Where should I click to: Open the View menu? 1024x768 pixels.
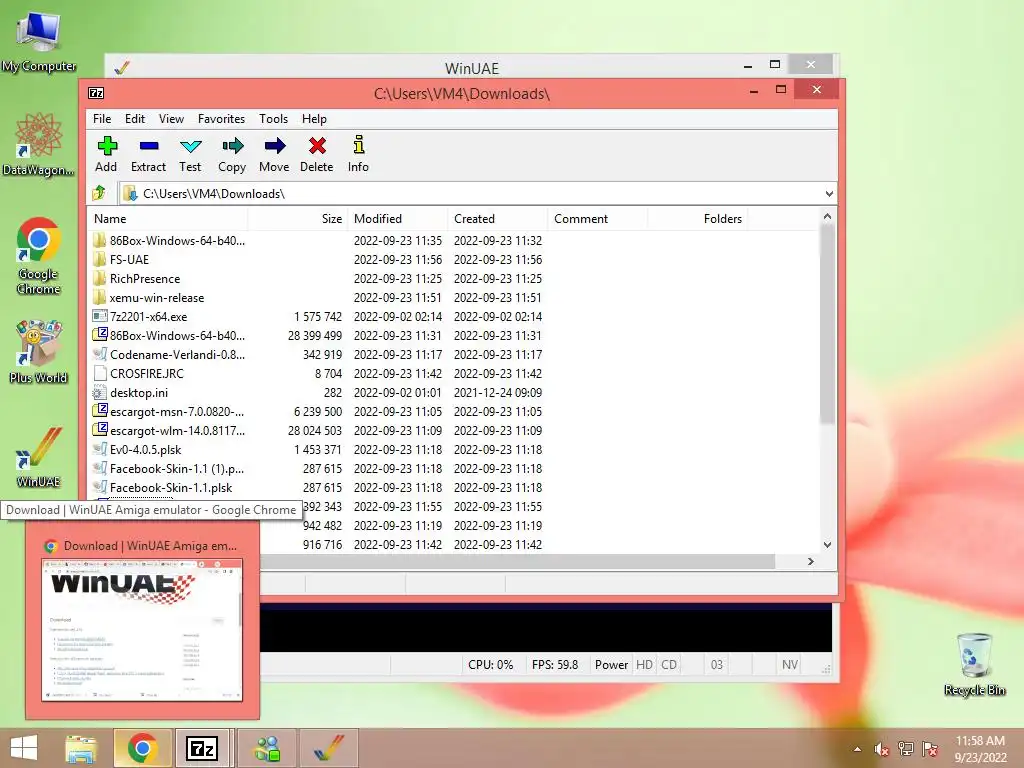click(x=171, y=119)
